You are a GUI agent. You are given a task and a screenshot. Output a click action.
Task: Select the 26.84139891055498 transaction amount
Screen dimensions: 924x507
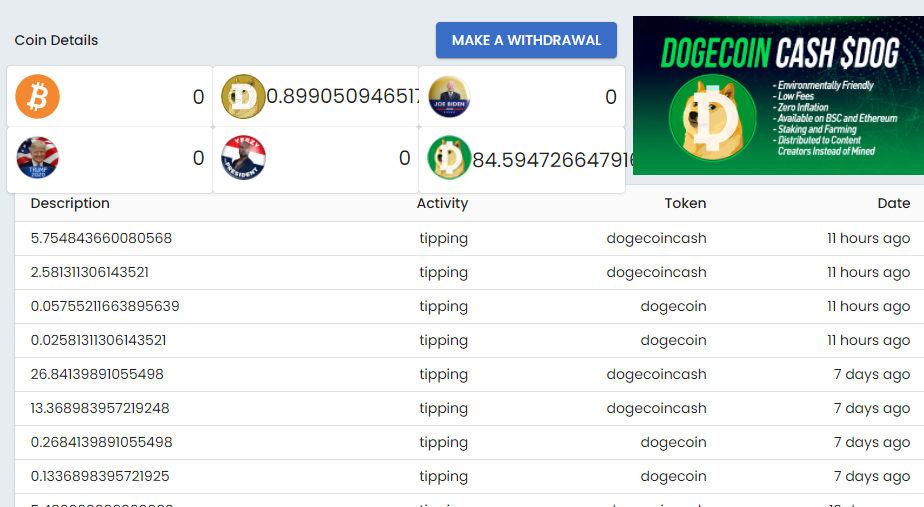(x=97, y=374)
